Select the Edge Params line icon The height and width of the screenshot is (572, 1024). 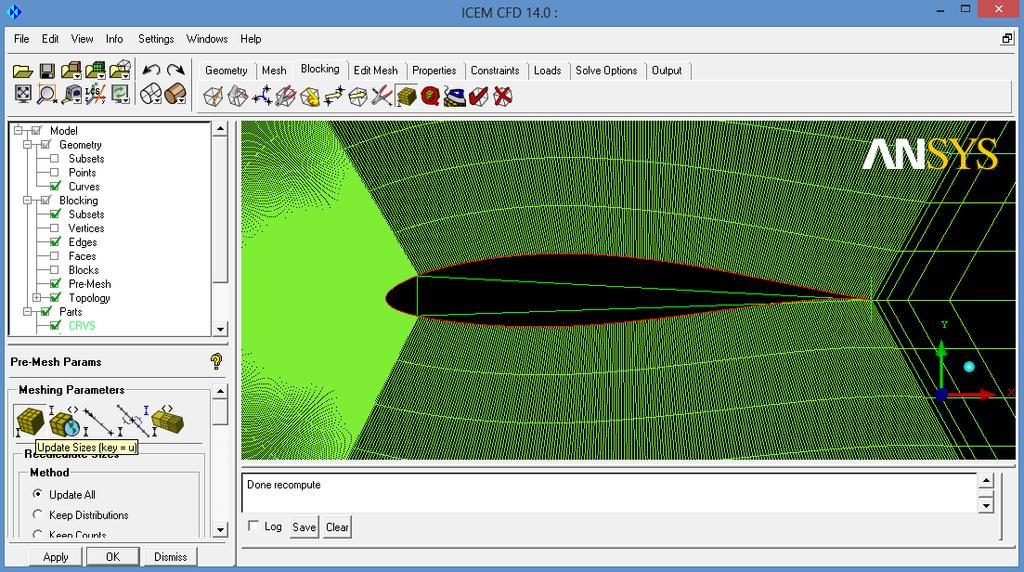pos(99,422)
